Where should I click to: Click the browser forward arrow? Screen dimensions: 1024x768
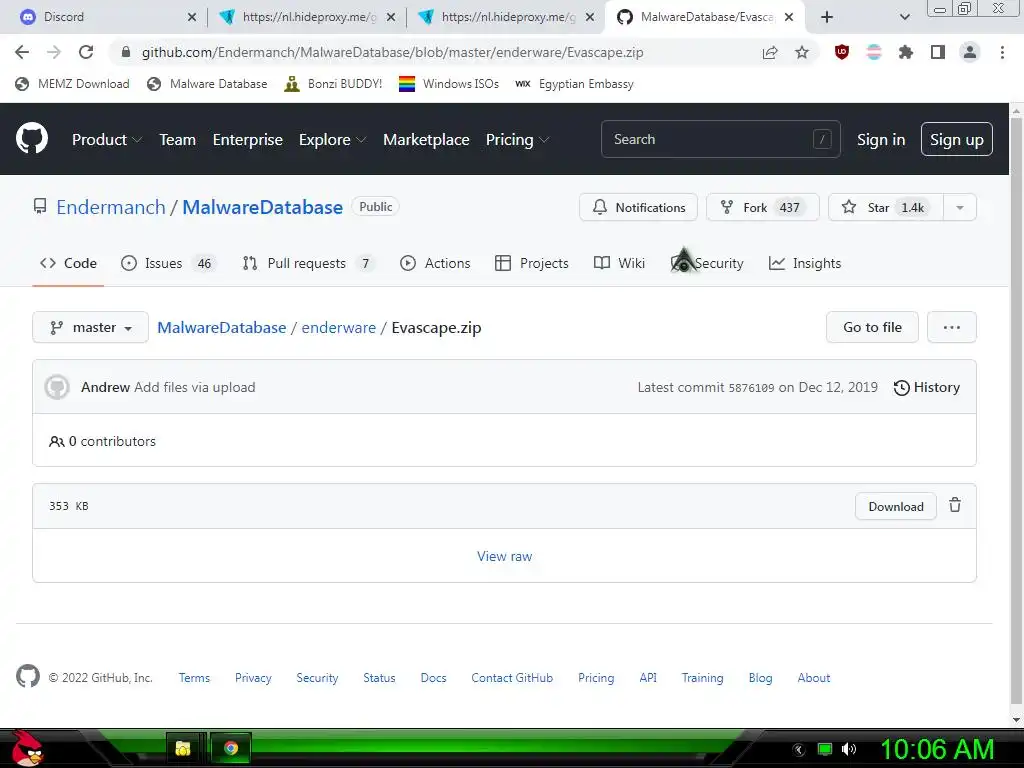pos(54,52)
